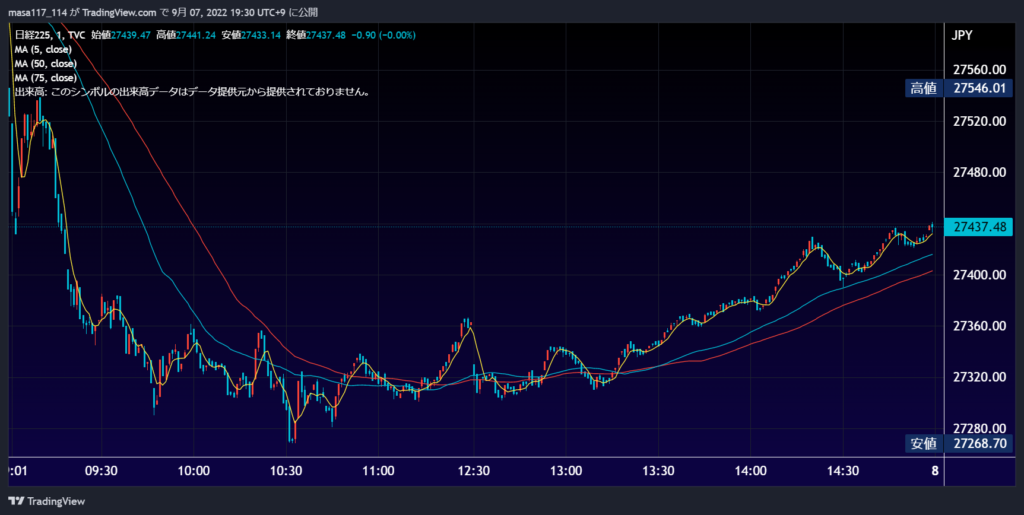Click the MA (75, close) indicator label
Screen dimensions: 1024x515
(x=46, y=78)
